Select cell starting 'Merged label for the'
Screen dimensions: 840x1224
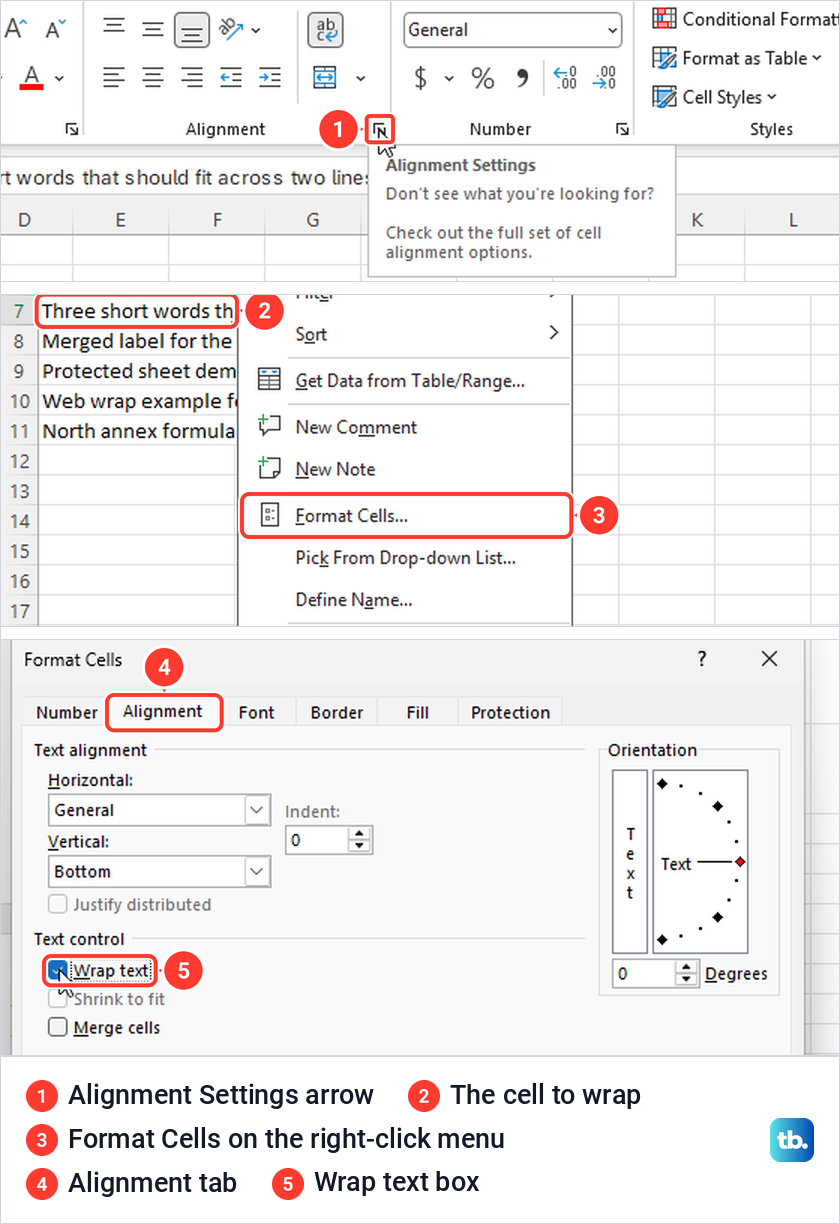(138, 341)
